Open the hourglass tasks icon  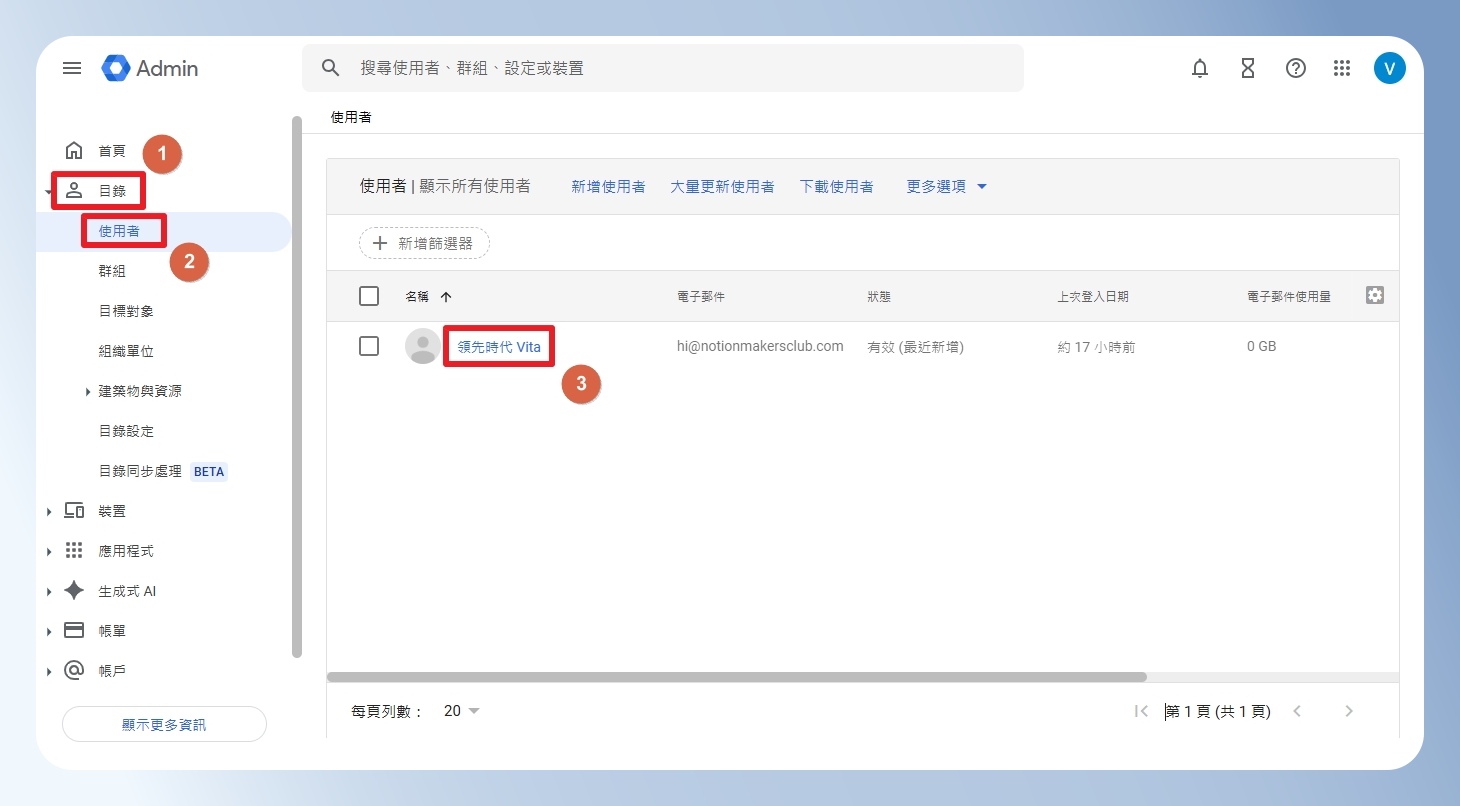click(x=1248, y=68)
